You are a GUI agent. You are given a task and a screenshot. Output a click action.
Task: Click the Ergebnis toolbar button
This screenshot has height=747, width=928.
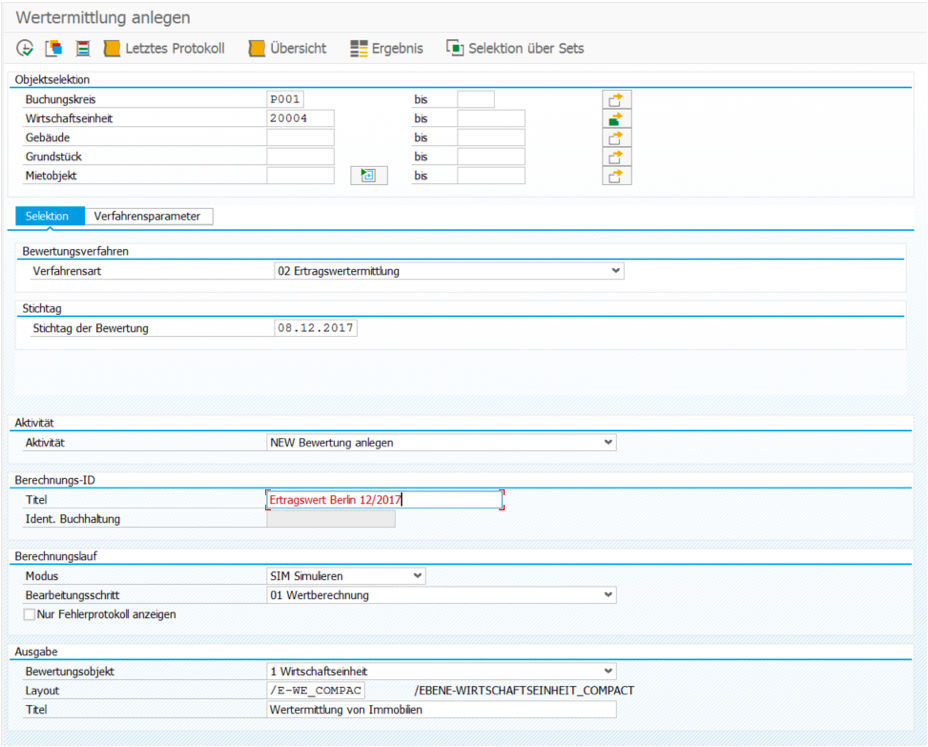(x=387, y=48)
